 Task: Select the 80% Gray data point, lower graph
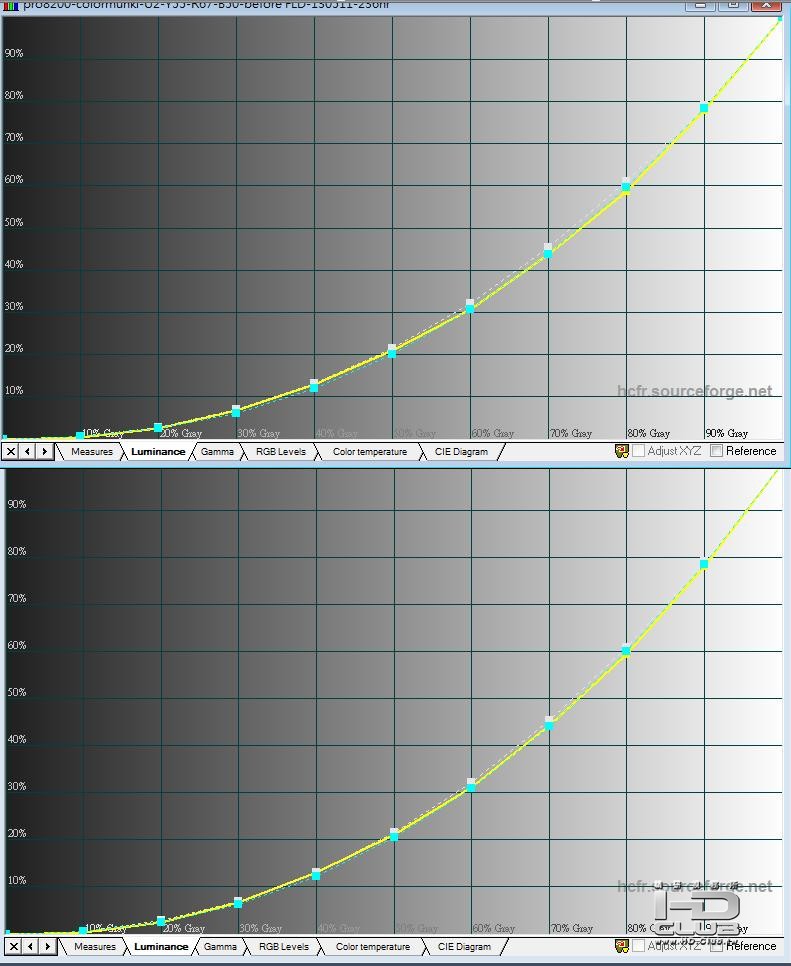point(626,651)
